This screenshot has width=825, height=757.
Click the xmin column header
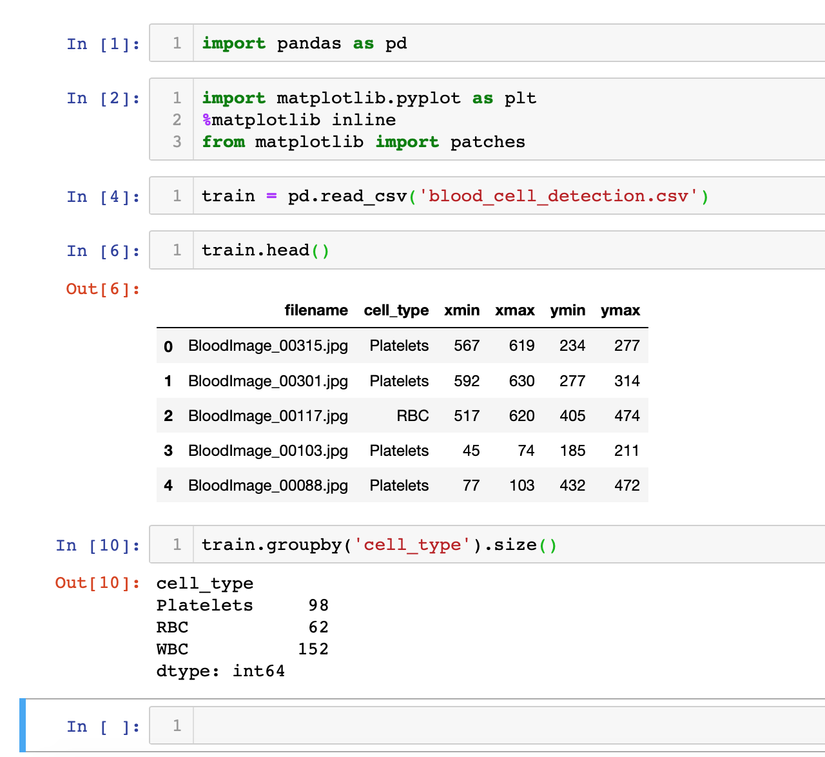pos(461,311)
